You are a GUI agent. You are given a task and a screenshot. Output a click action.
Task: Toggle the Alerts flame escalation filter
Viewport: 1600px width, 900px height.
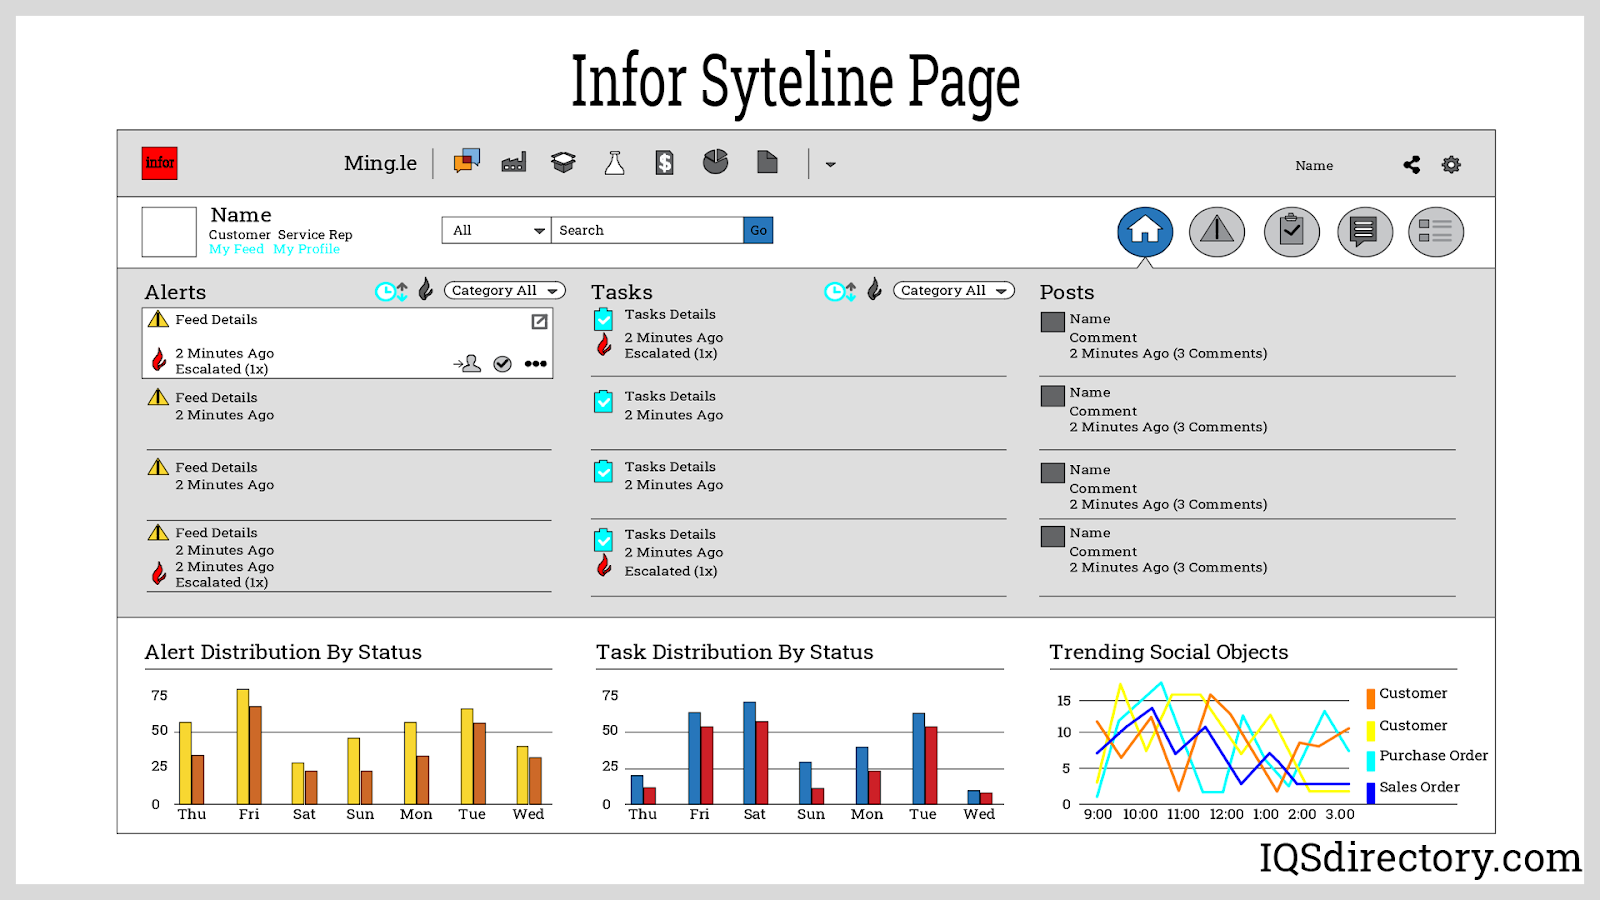click(x=426, y=290)
